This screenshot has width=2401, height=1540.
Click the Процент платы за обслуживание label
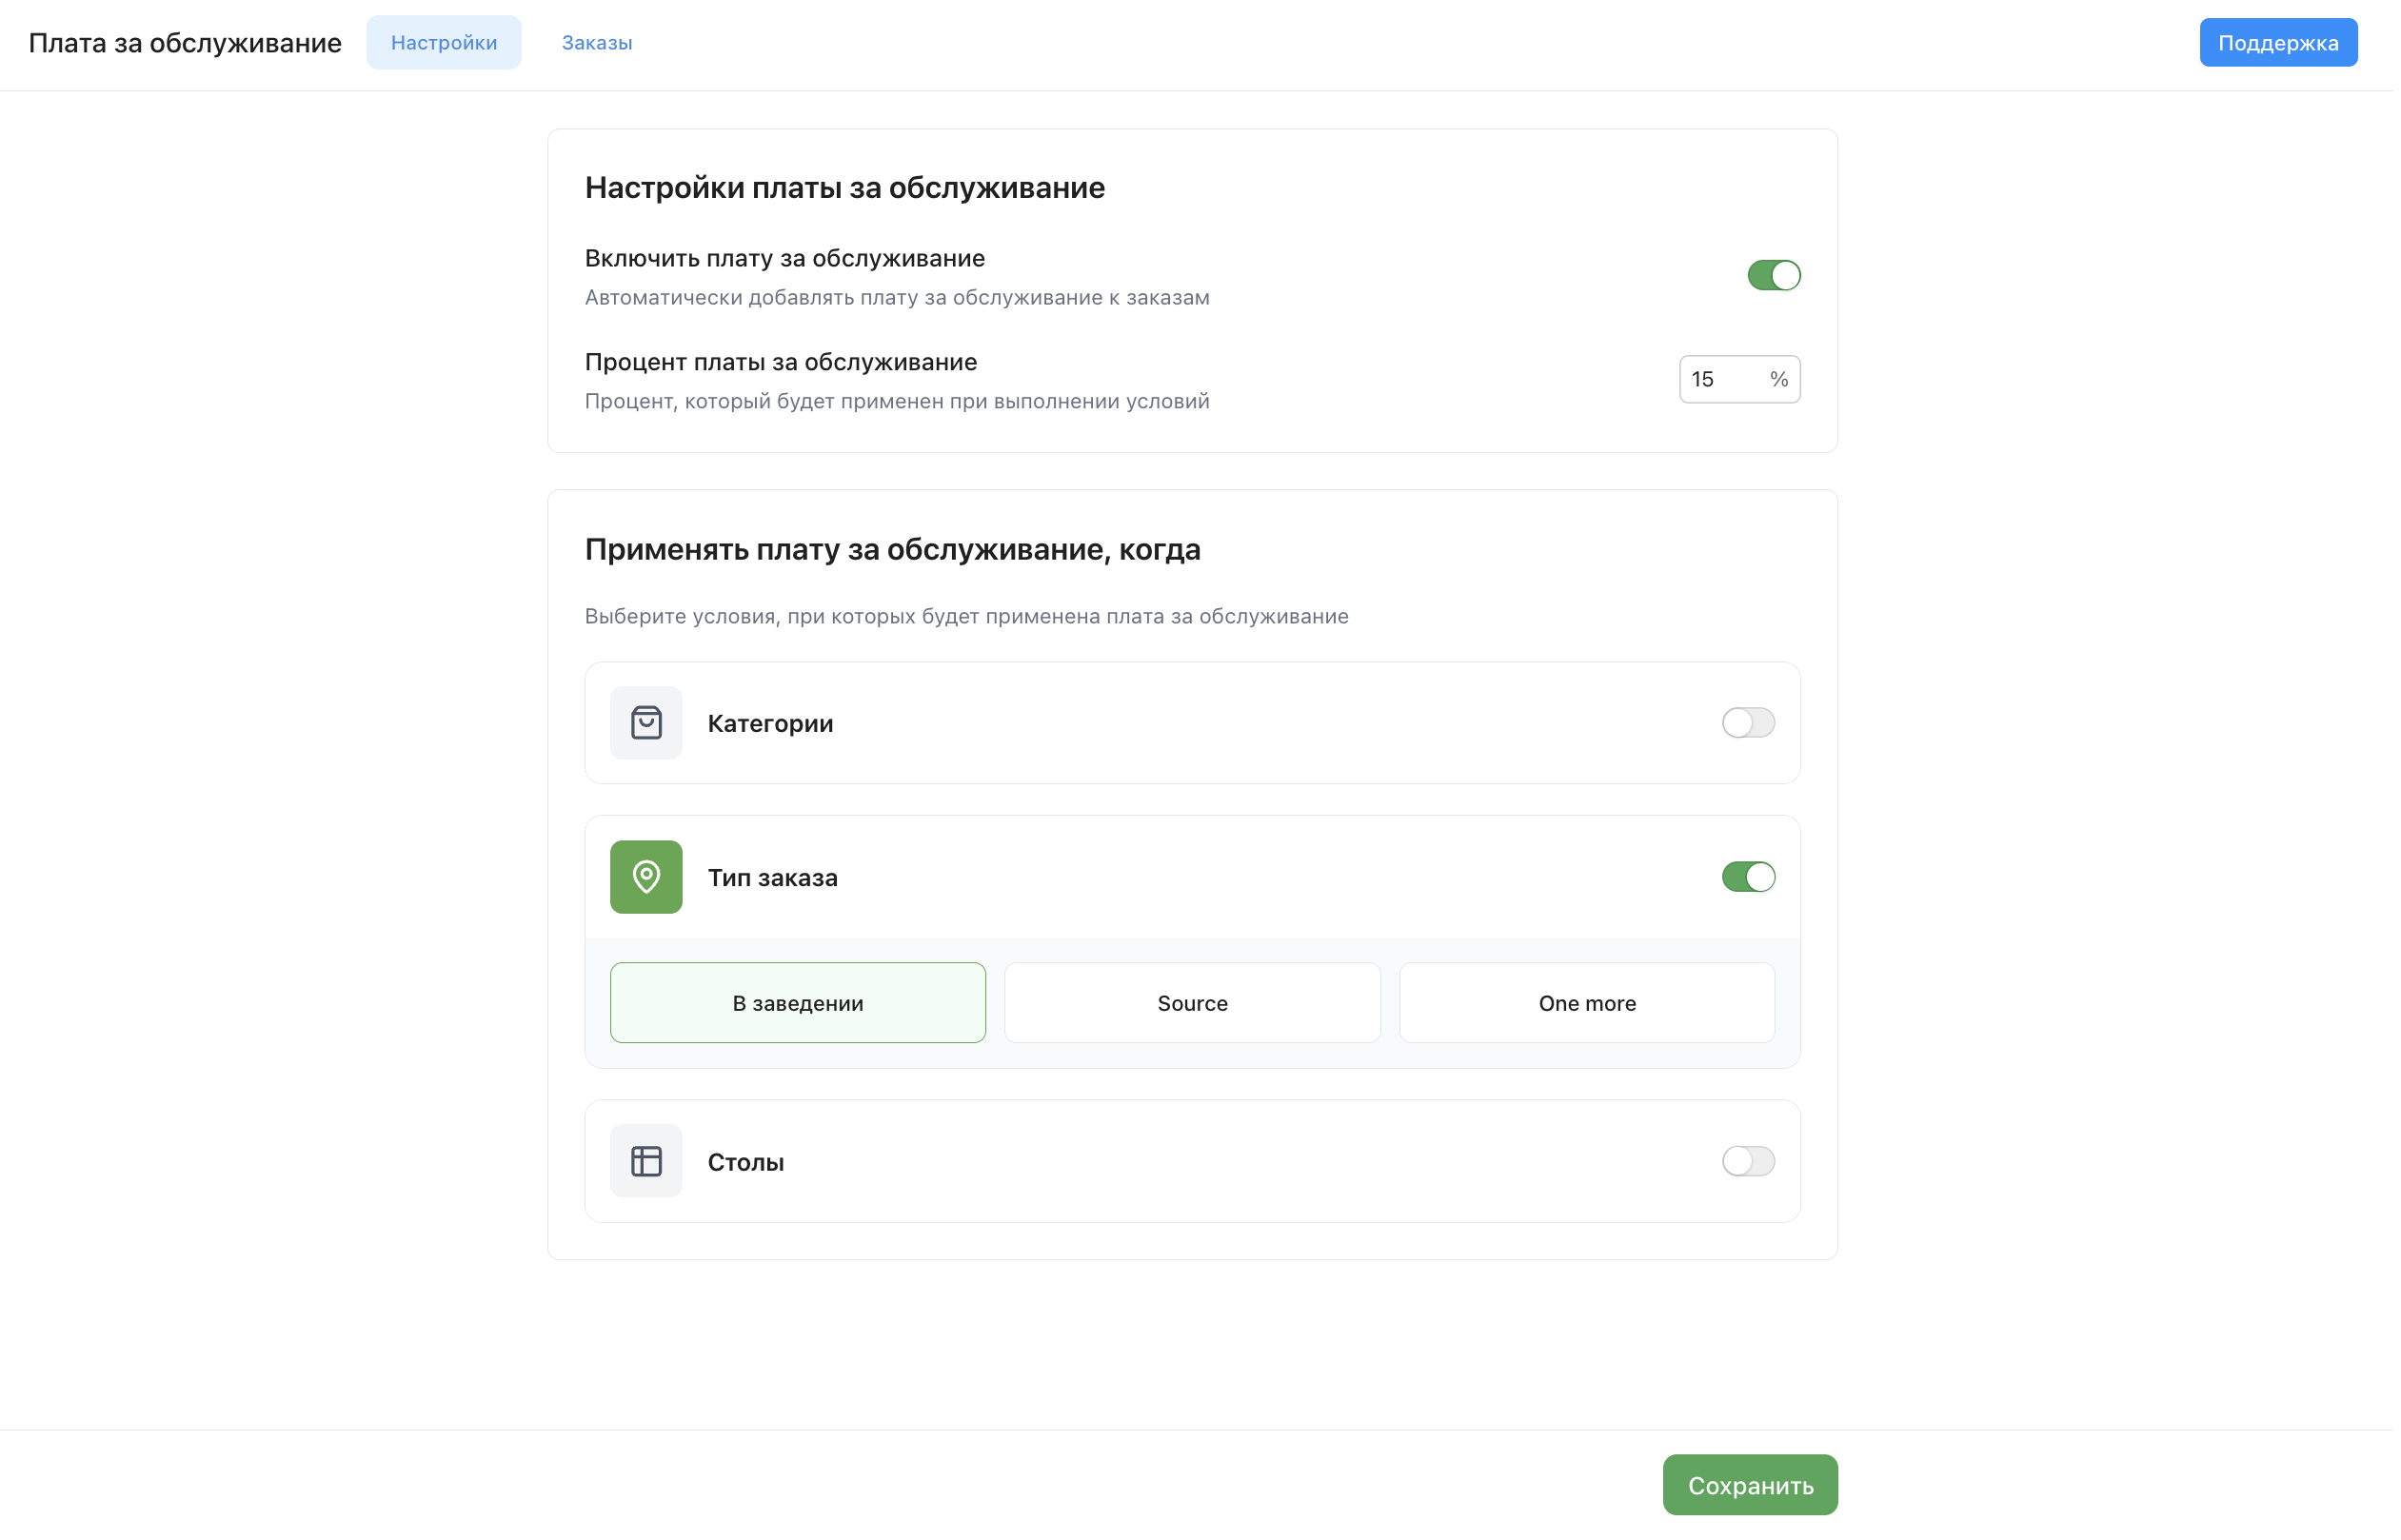(783, 363)
